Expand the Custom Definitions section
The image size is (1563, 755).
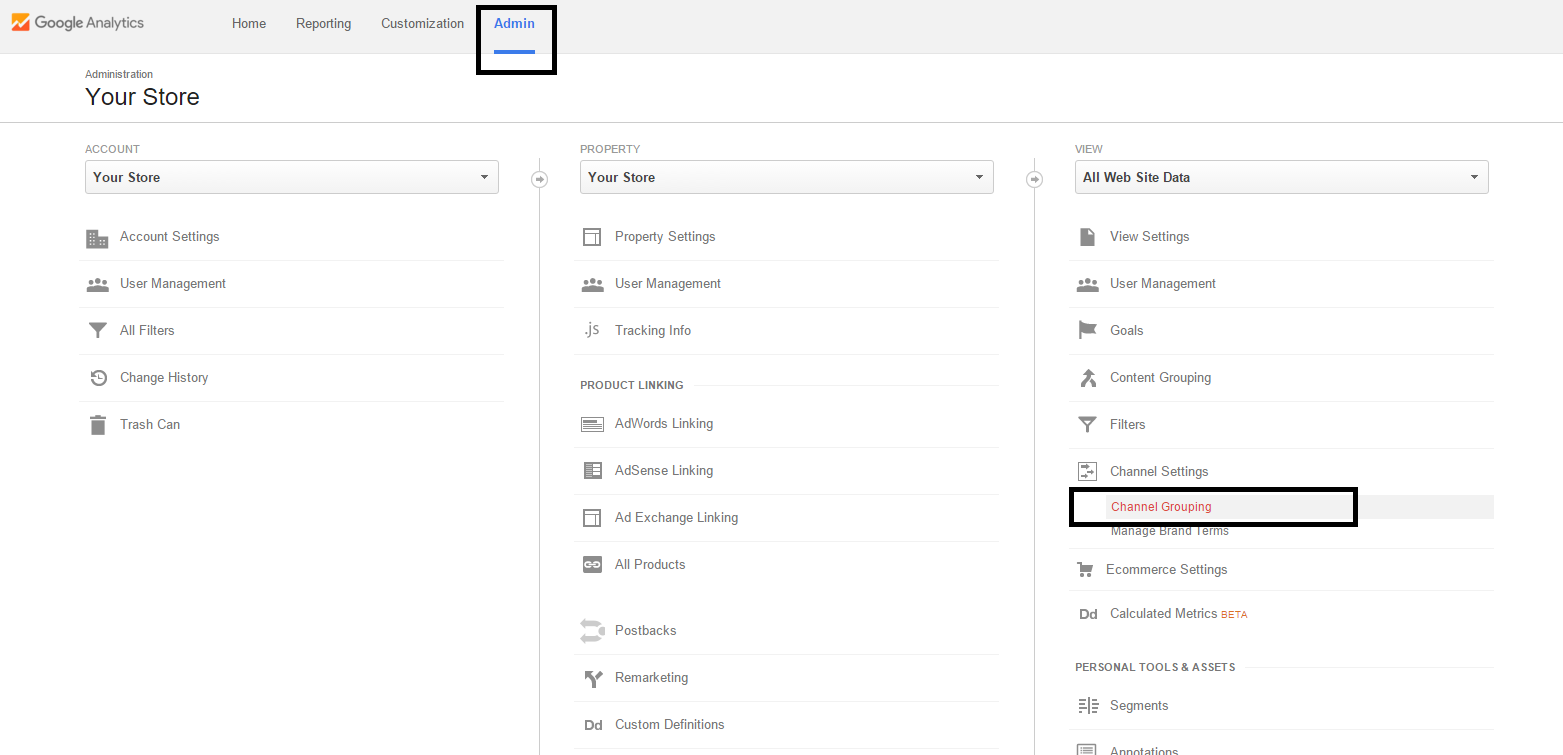[x=669, y=725]
